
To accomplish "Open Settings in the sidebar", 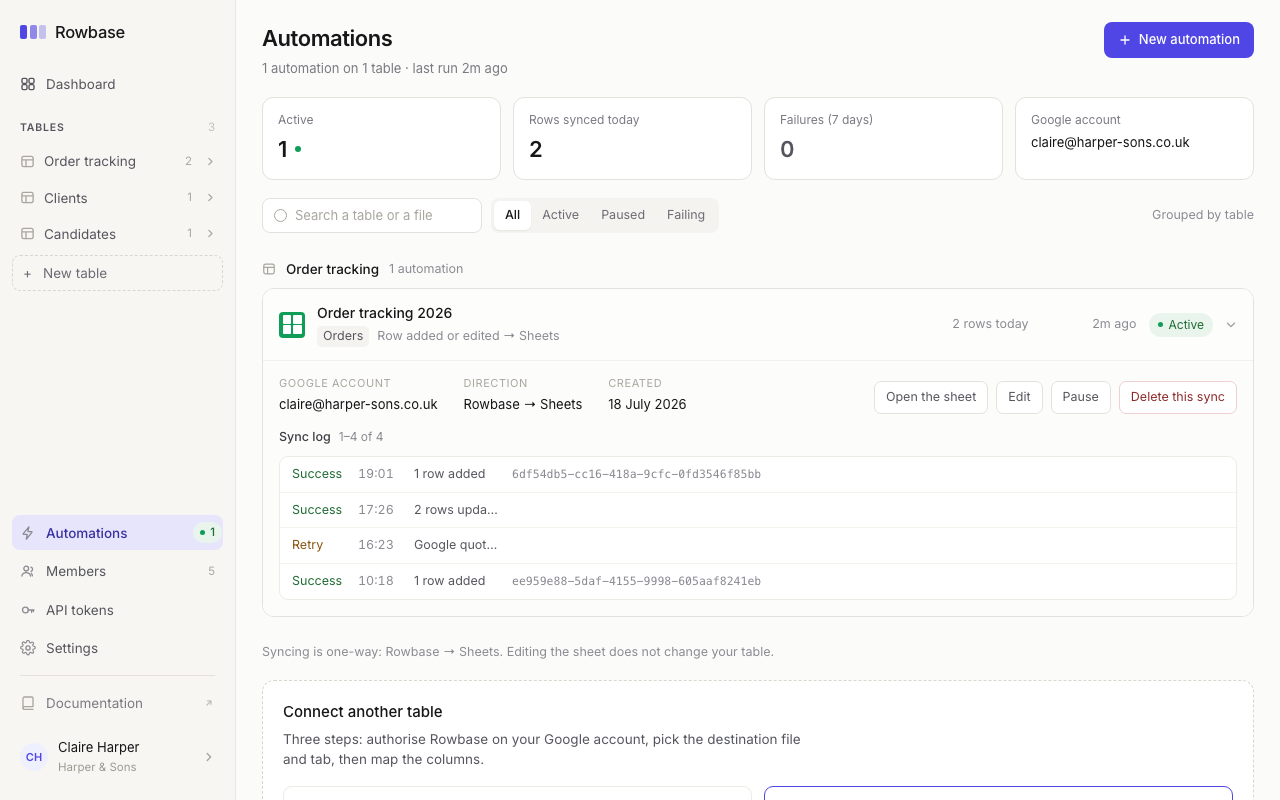I will point(117,648).
